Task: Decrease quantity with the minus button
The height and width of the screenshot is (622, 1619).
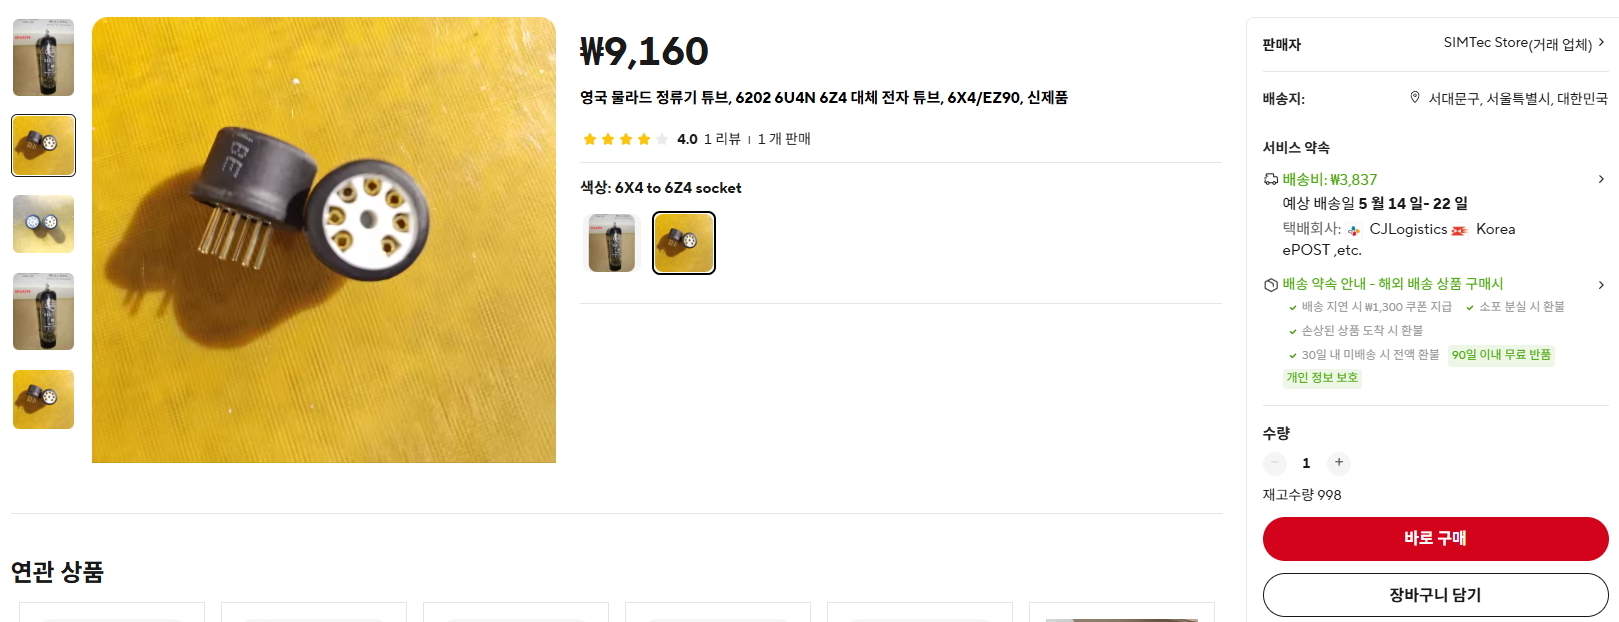Action: click(1275, 462)
